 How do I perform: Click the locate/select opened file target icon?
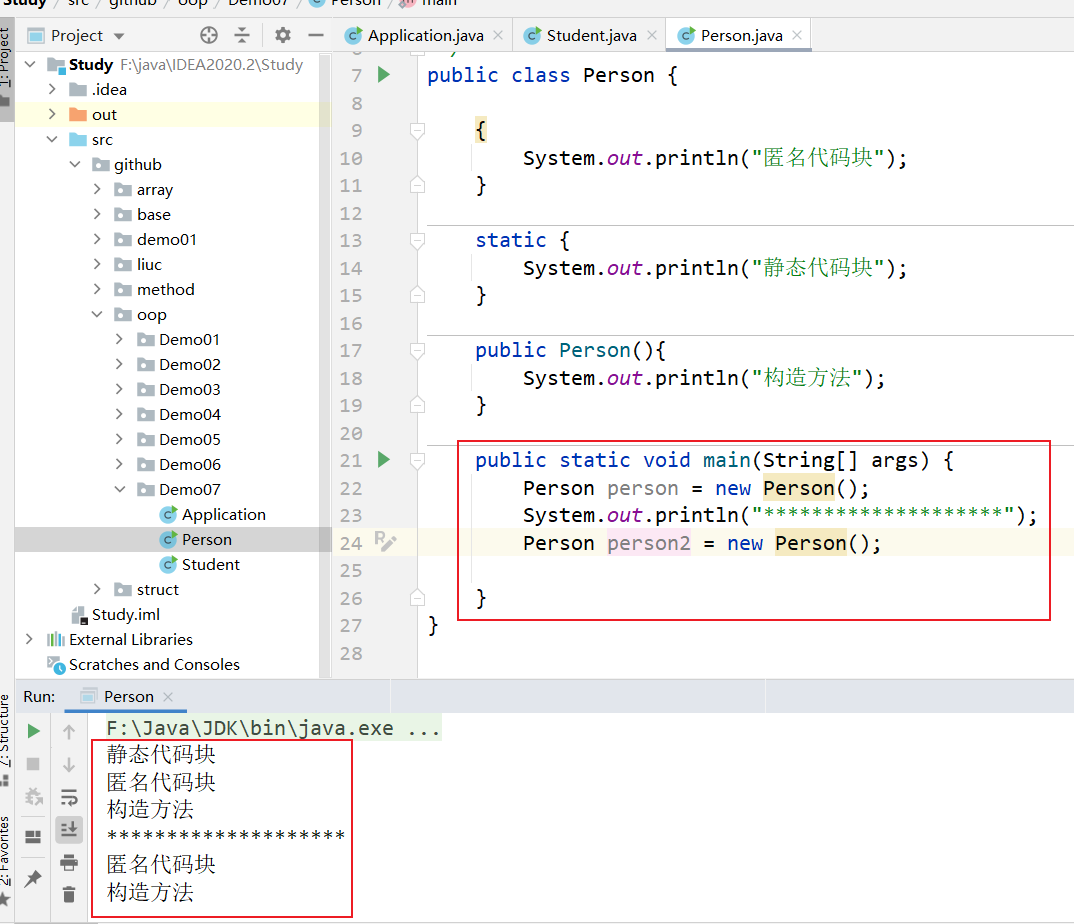point(209,35)
